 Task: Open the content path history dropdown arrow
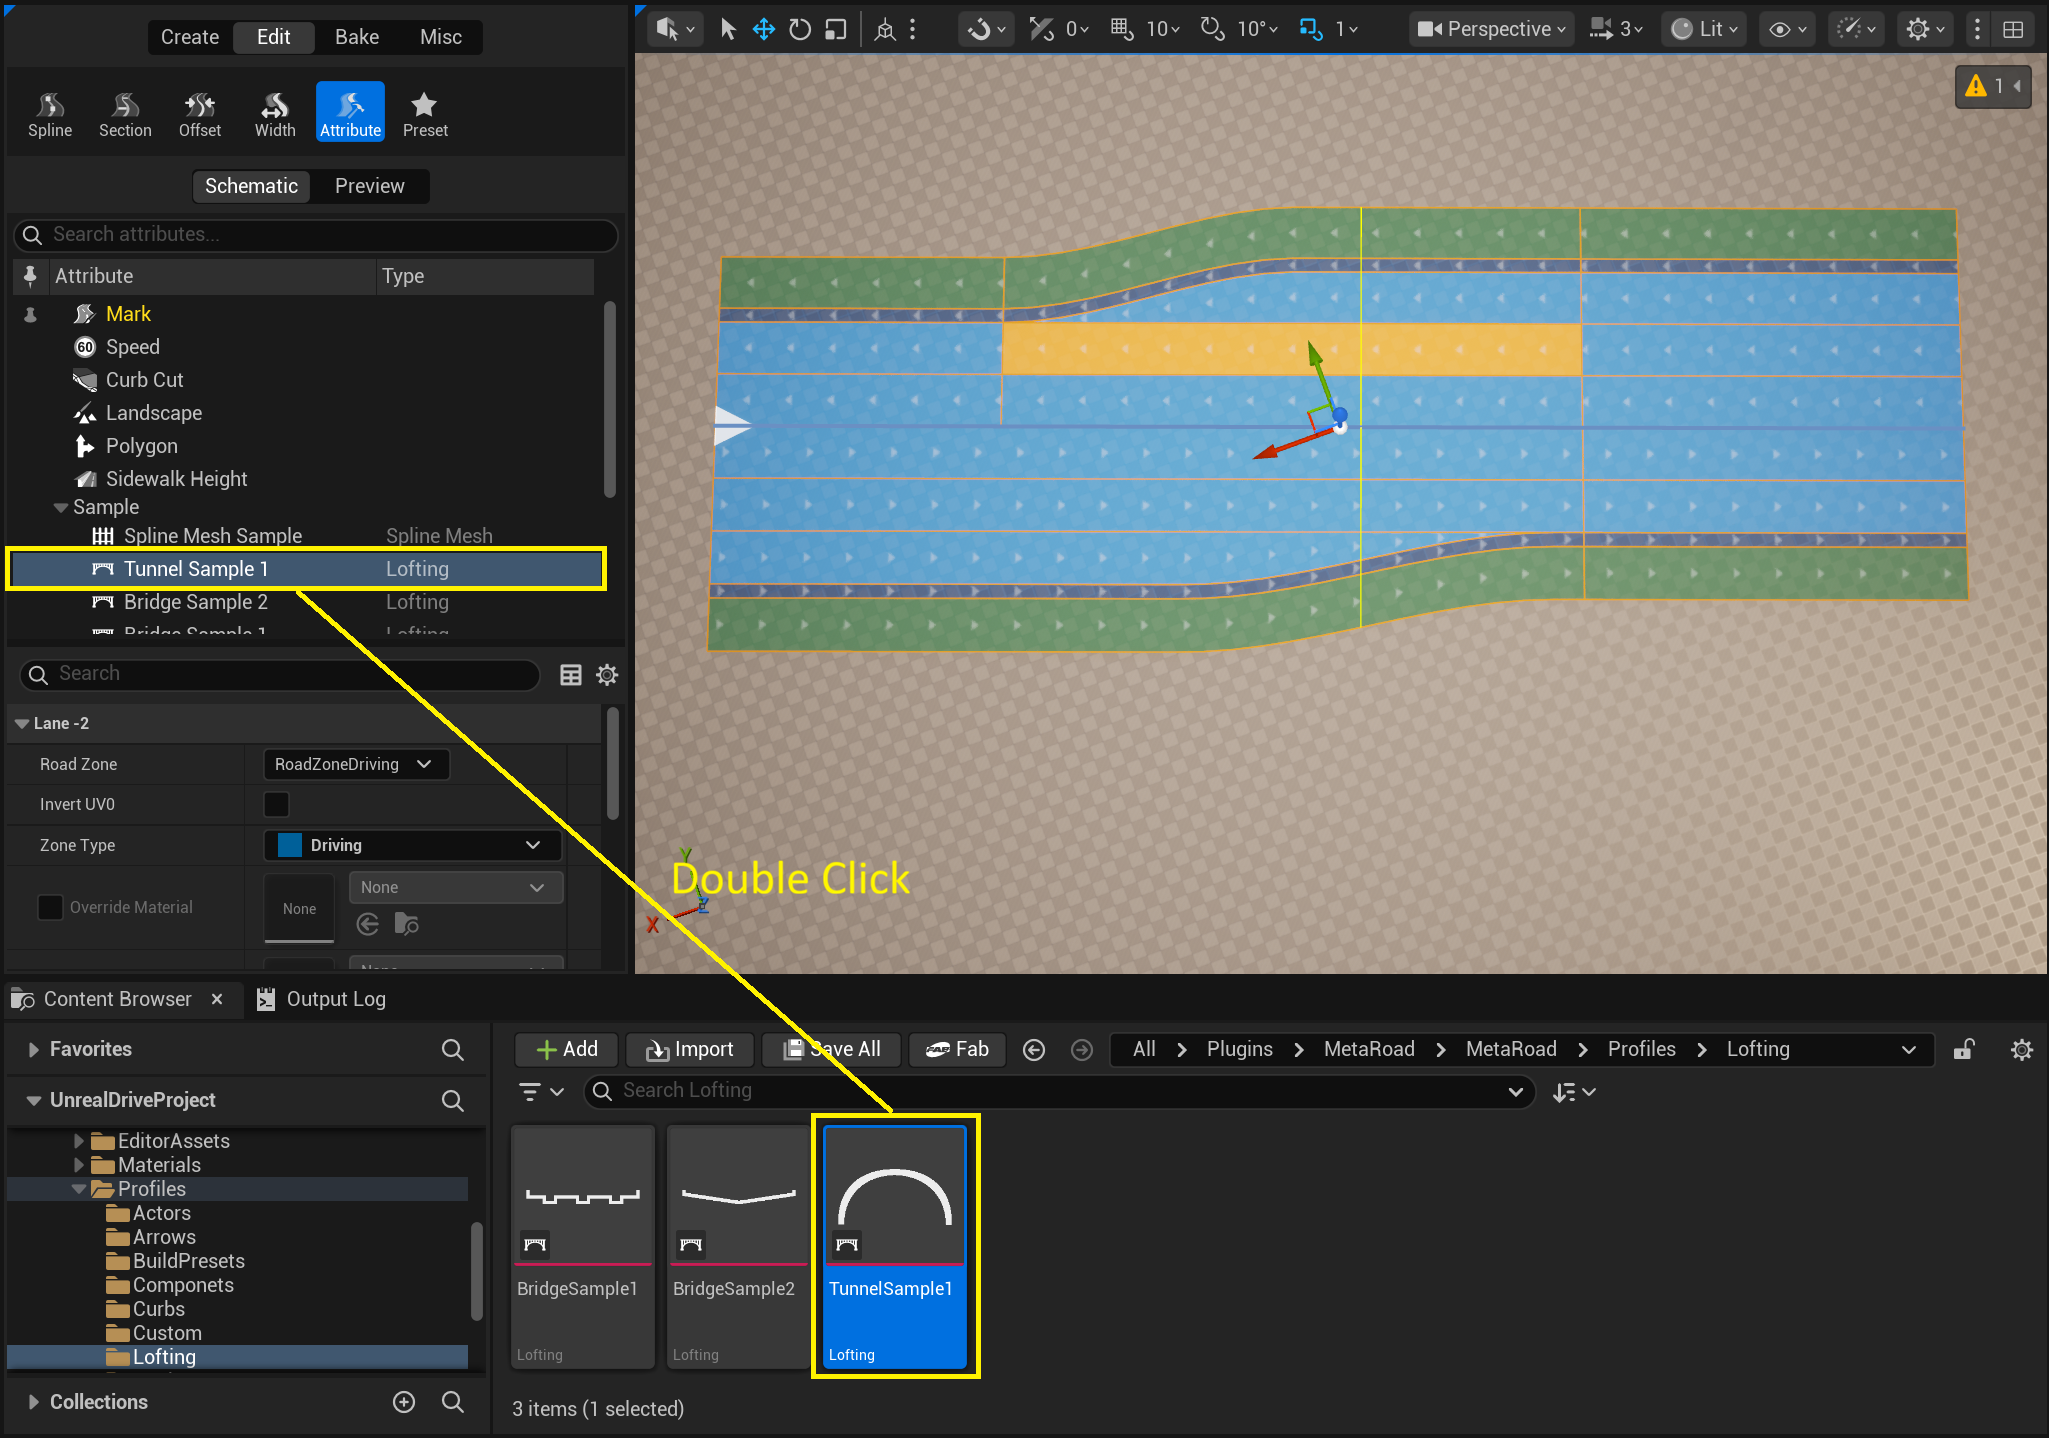pos(1908,1050)
